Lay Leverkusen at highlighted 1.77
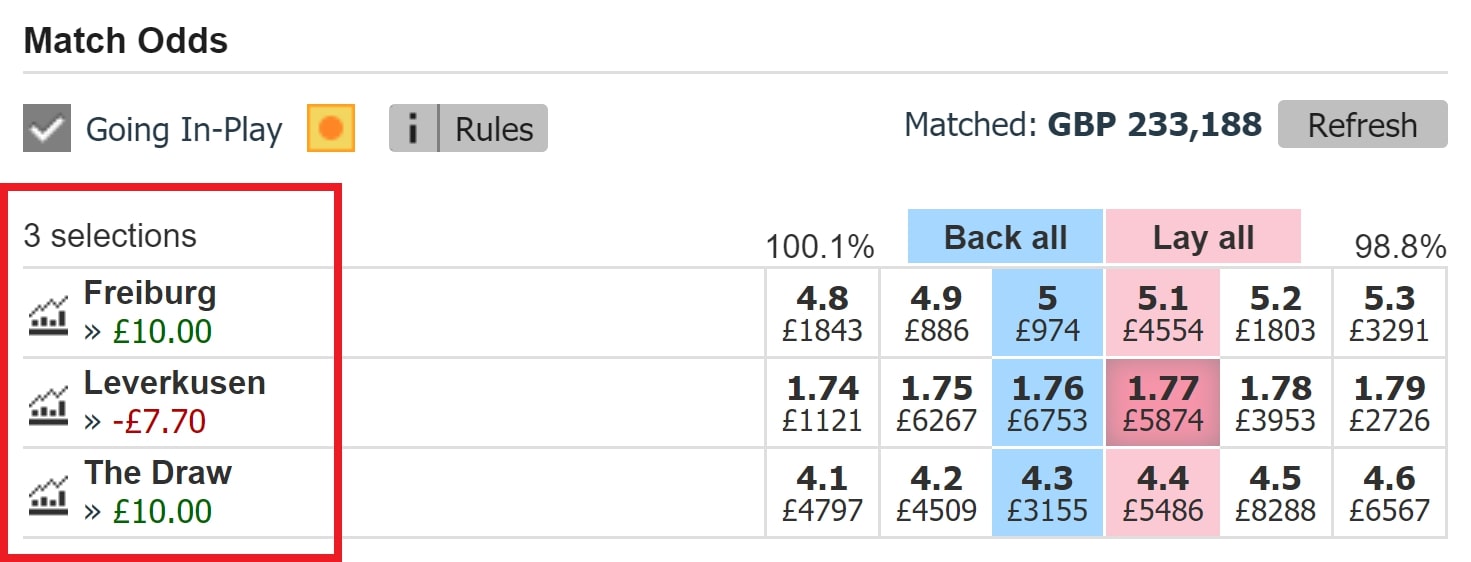The width and height of the screenshot is (1471, 562). click(x=1162, y=402)
